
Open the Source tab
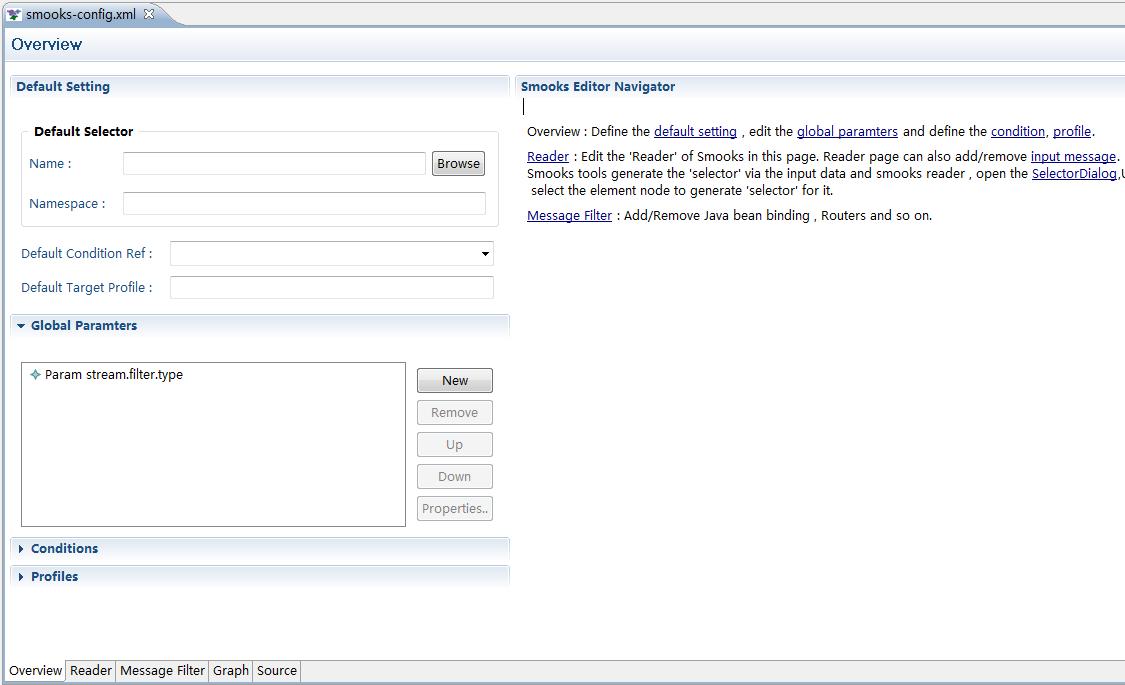(276, 671)
